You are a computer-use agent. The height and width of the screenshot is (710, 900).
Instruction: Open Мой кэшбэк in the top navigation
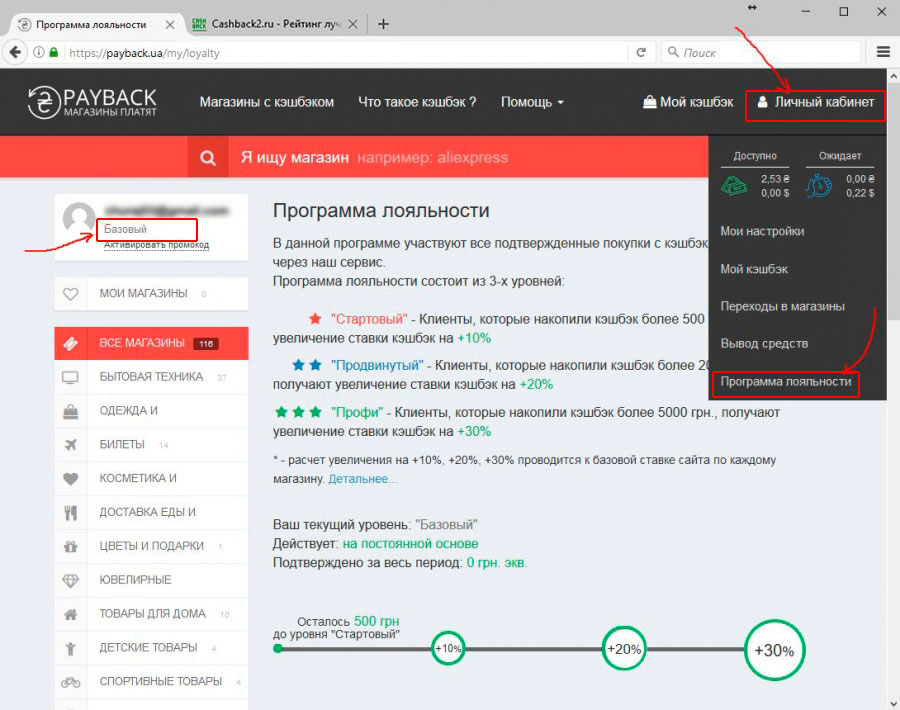point(688,102)
